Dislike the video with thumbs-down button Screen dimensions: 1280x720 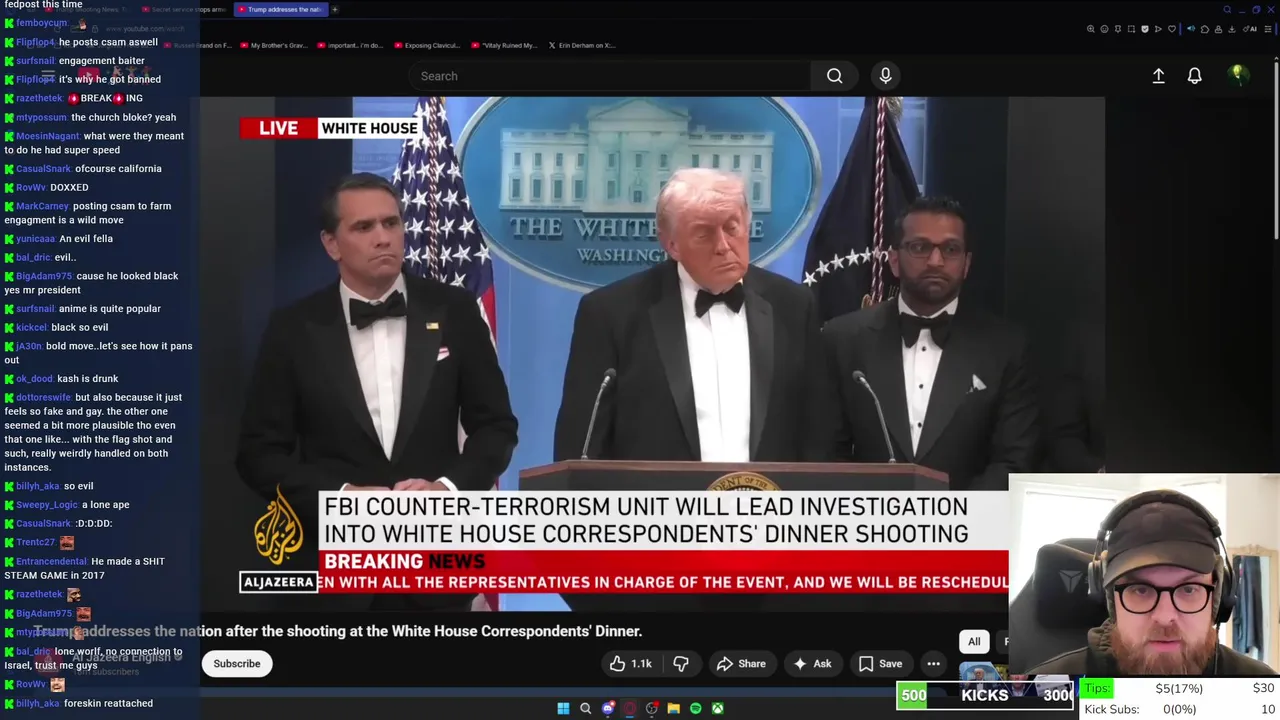click(681, 664)
